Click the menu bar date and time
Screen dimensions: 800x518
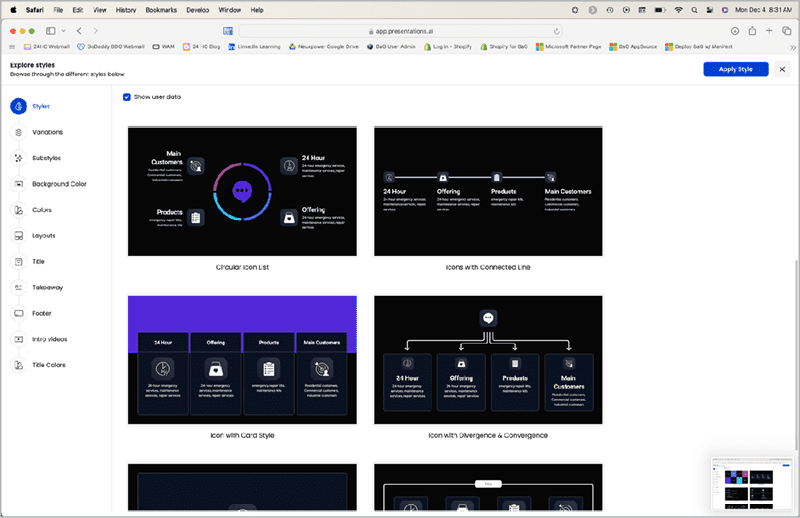click(x=763, y=10)
